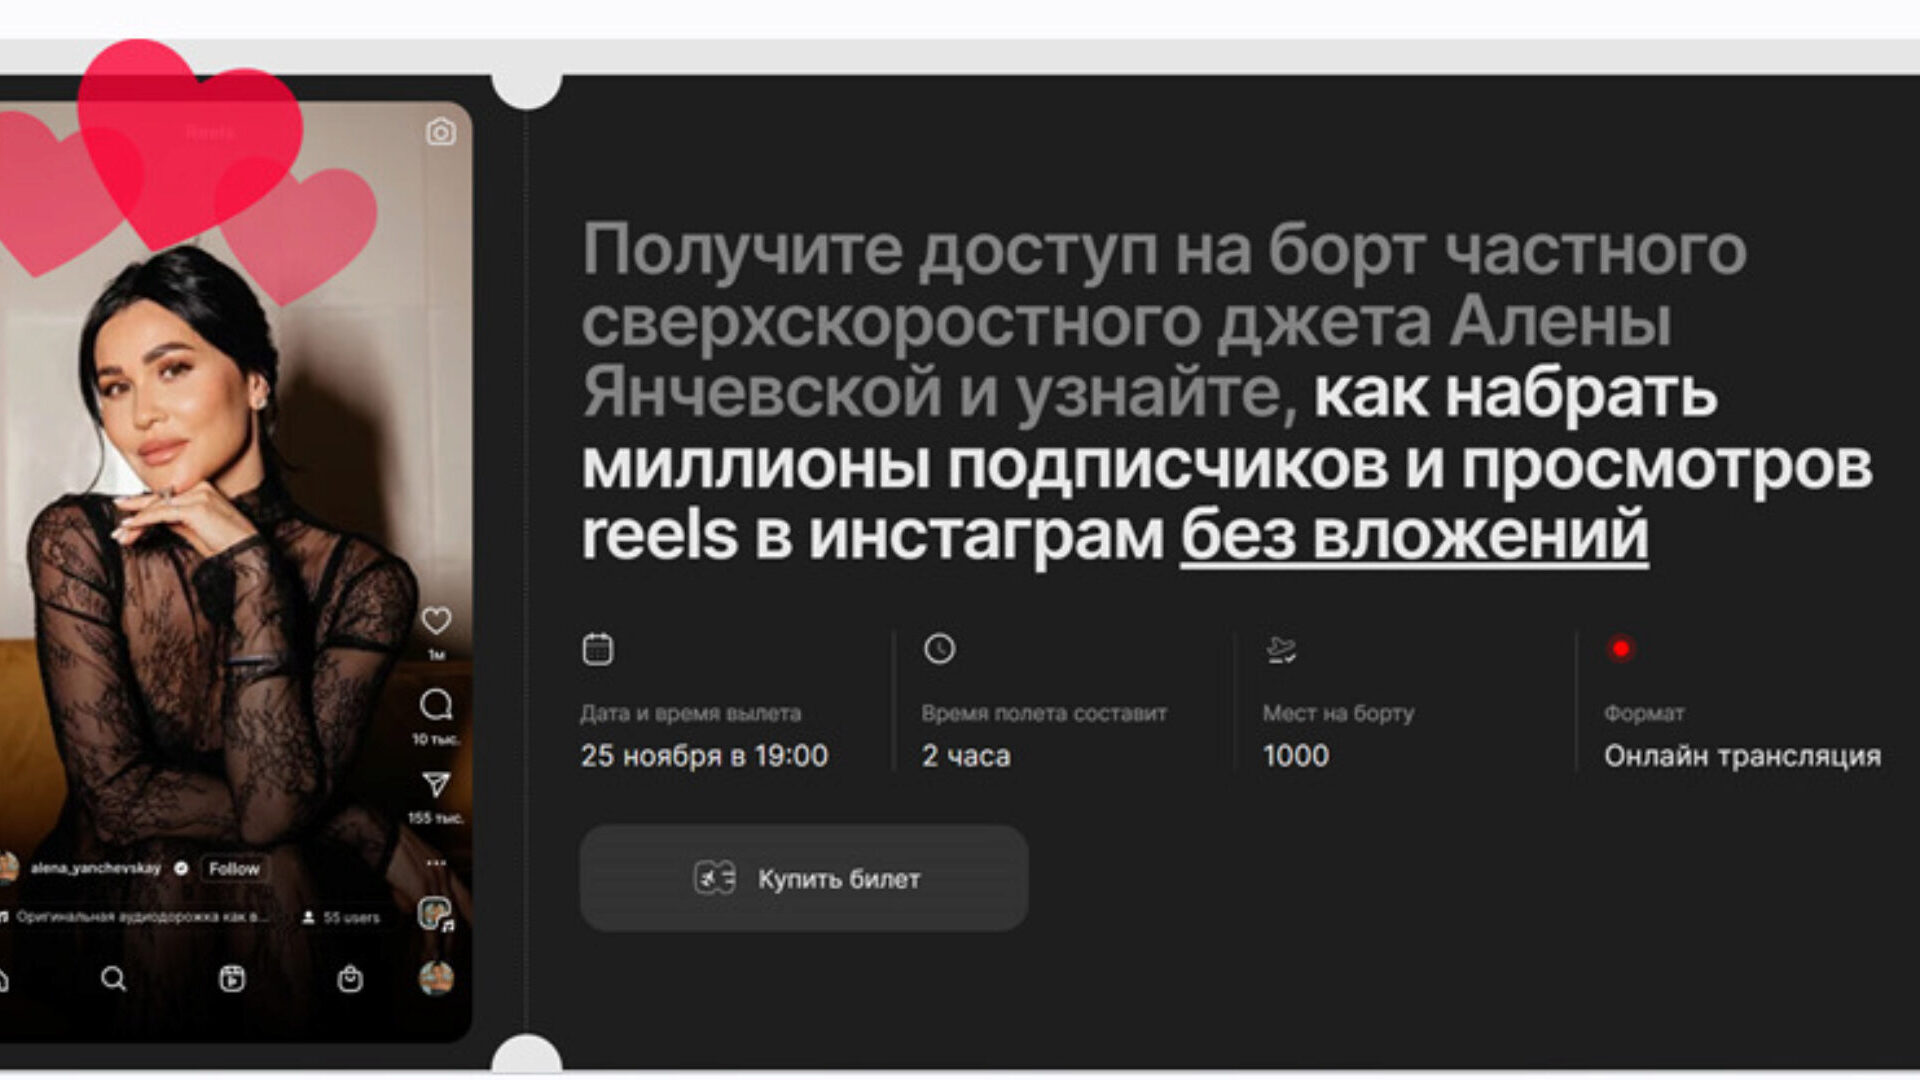Click the Купить билет button
The height and width of the screenshot is (1080, 1920).
point(804,879)
